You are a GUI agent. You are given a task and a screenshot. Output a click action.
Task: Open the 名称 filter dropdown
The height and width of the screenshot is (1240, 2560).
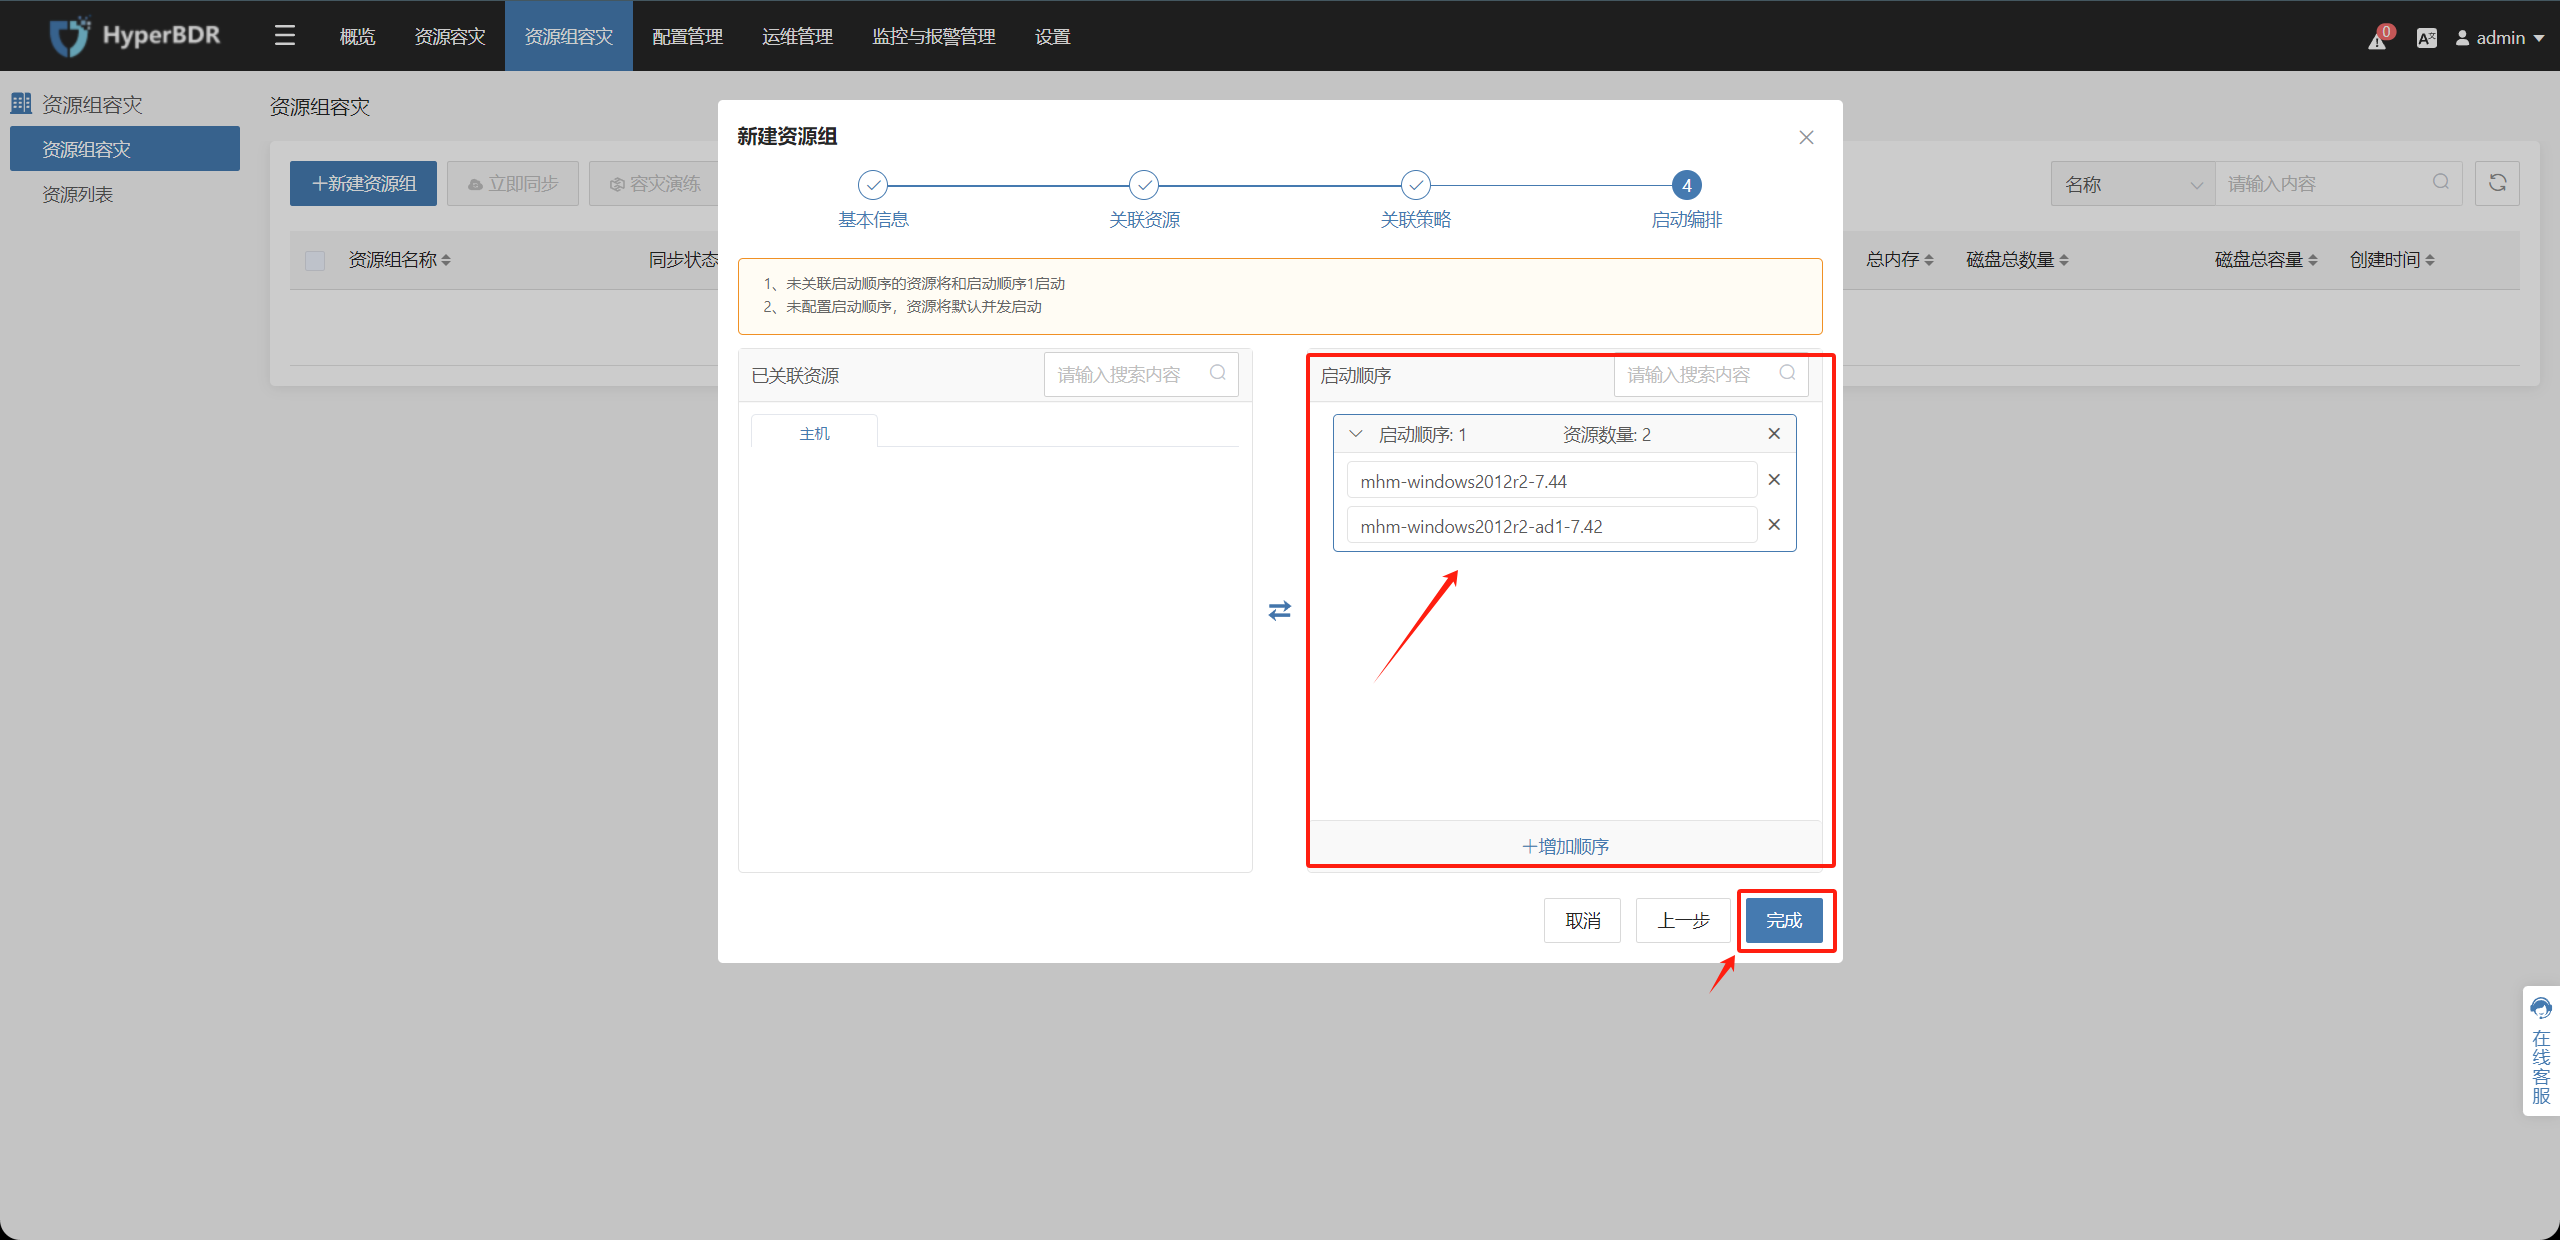coord(2133,184)
